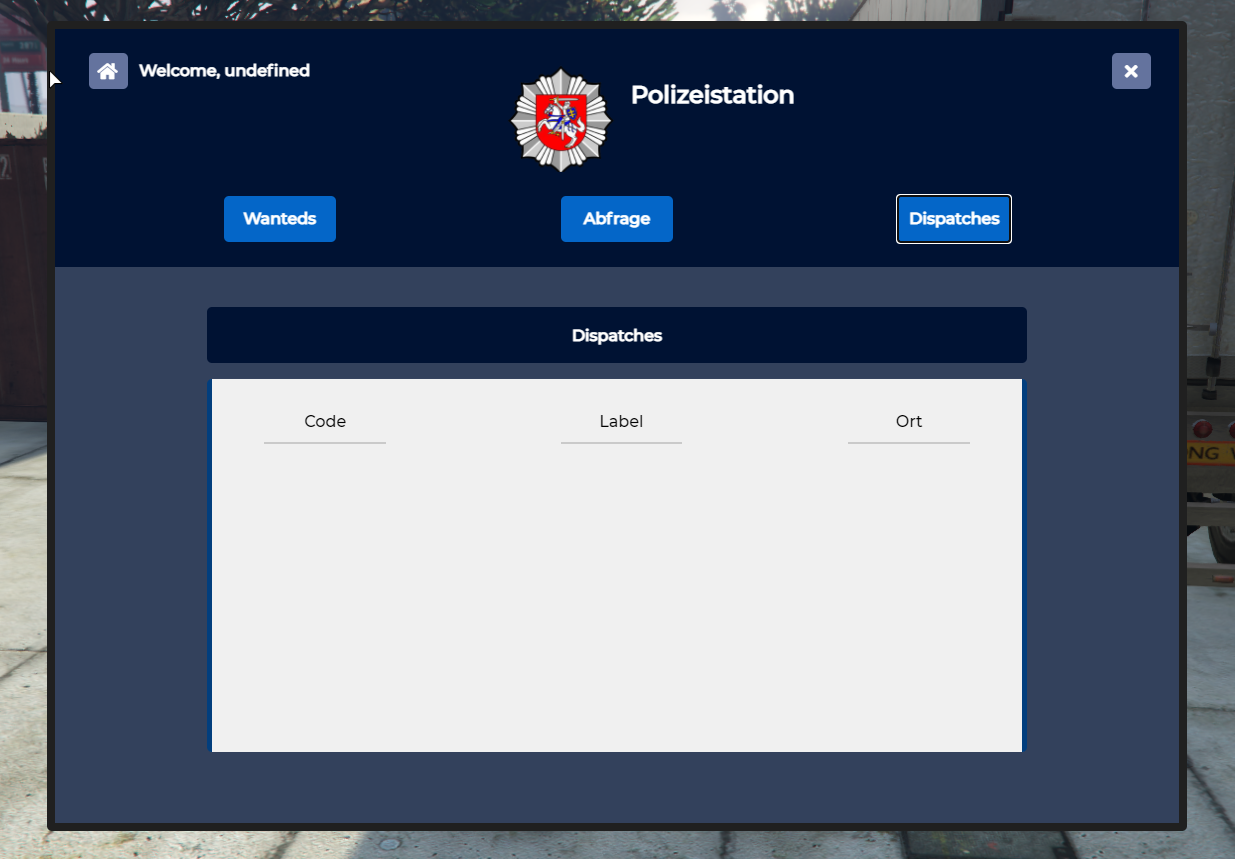Click the "Welcome, undefined" greeting text
This screenshot has height=859, width=1235.
(x=224, y=71)
